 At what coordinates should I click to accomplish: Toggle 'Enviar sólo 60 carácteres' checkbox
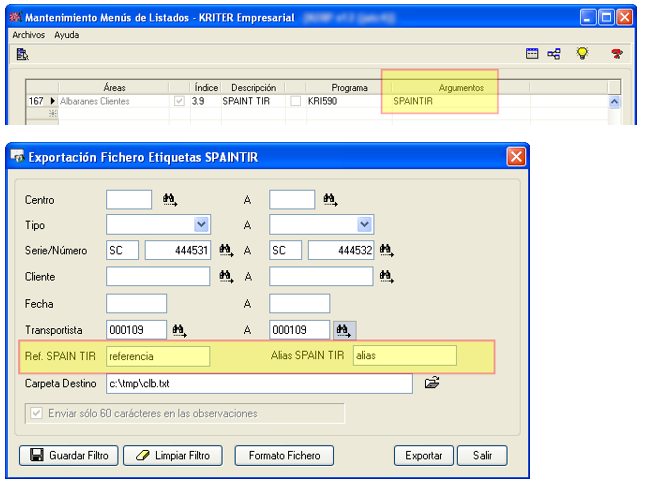point(38,413)
